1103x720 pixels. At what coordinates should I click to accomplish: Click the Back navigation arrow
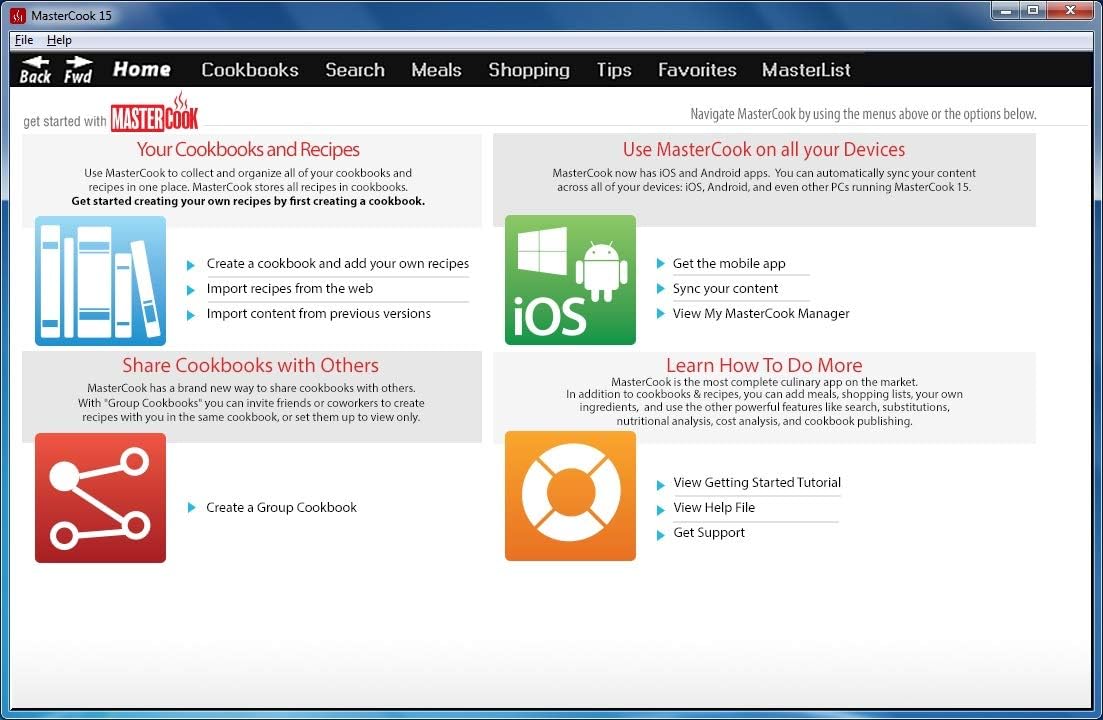point(33,68)
